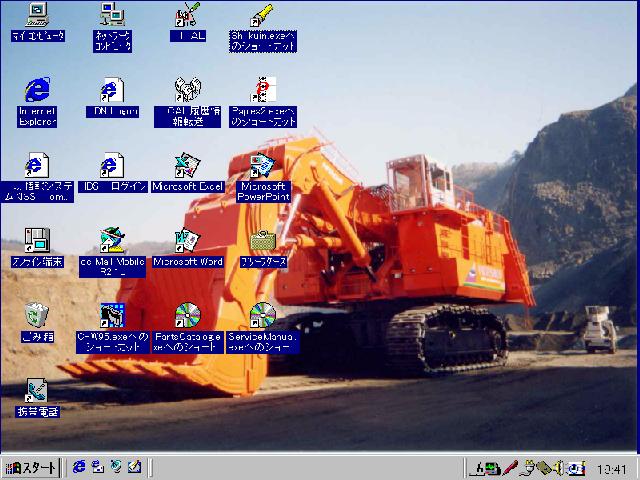Open the offline terminal (オフライン端末) floppy shortcut
This screenshot has width=640, height=480.
[x=37, y=240]
